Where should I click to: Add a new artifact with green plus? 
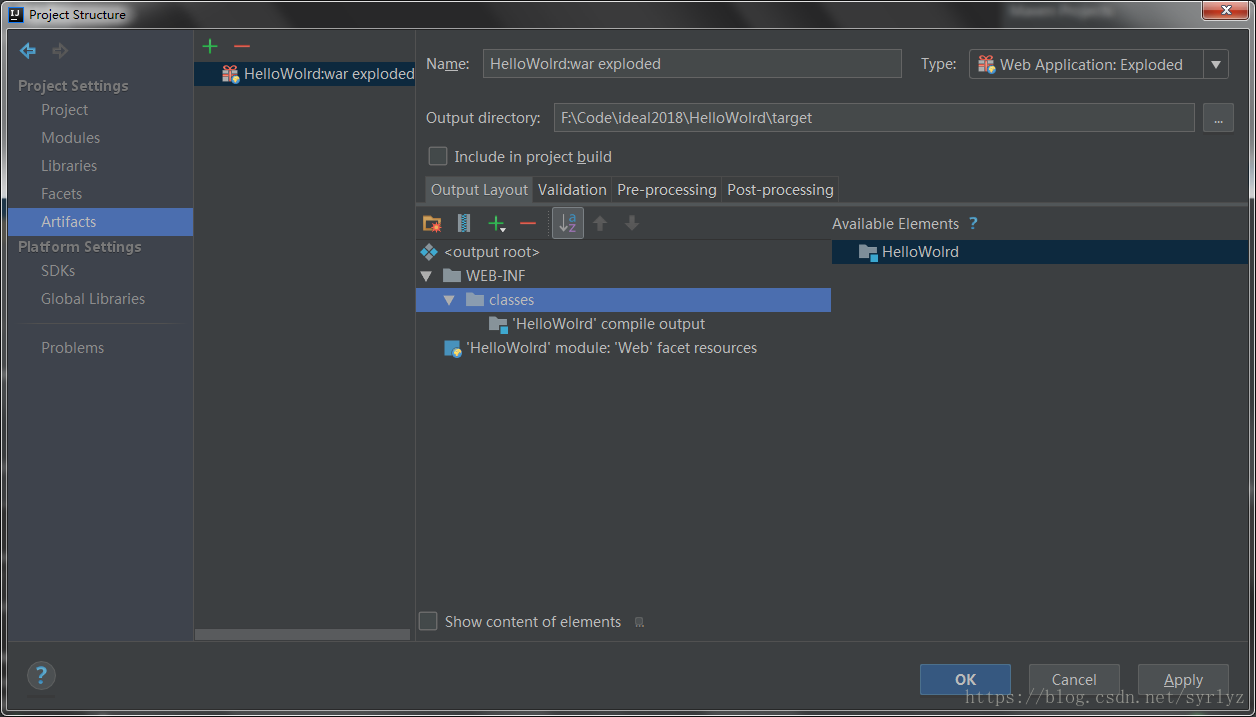click(x=210, y=46)
